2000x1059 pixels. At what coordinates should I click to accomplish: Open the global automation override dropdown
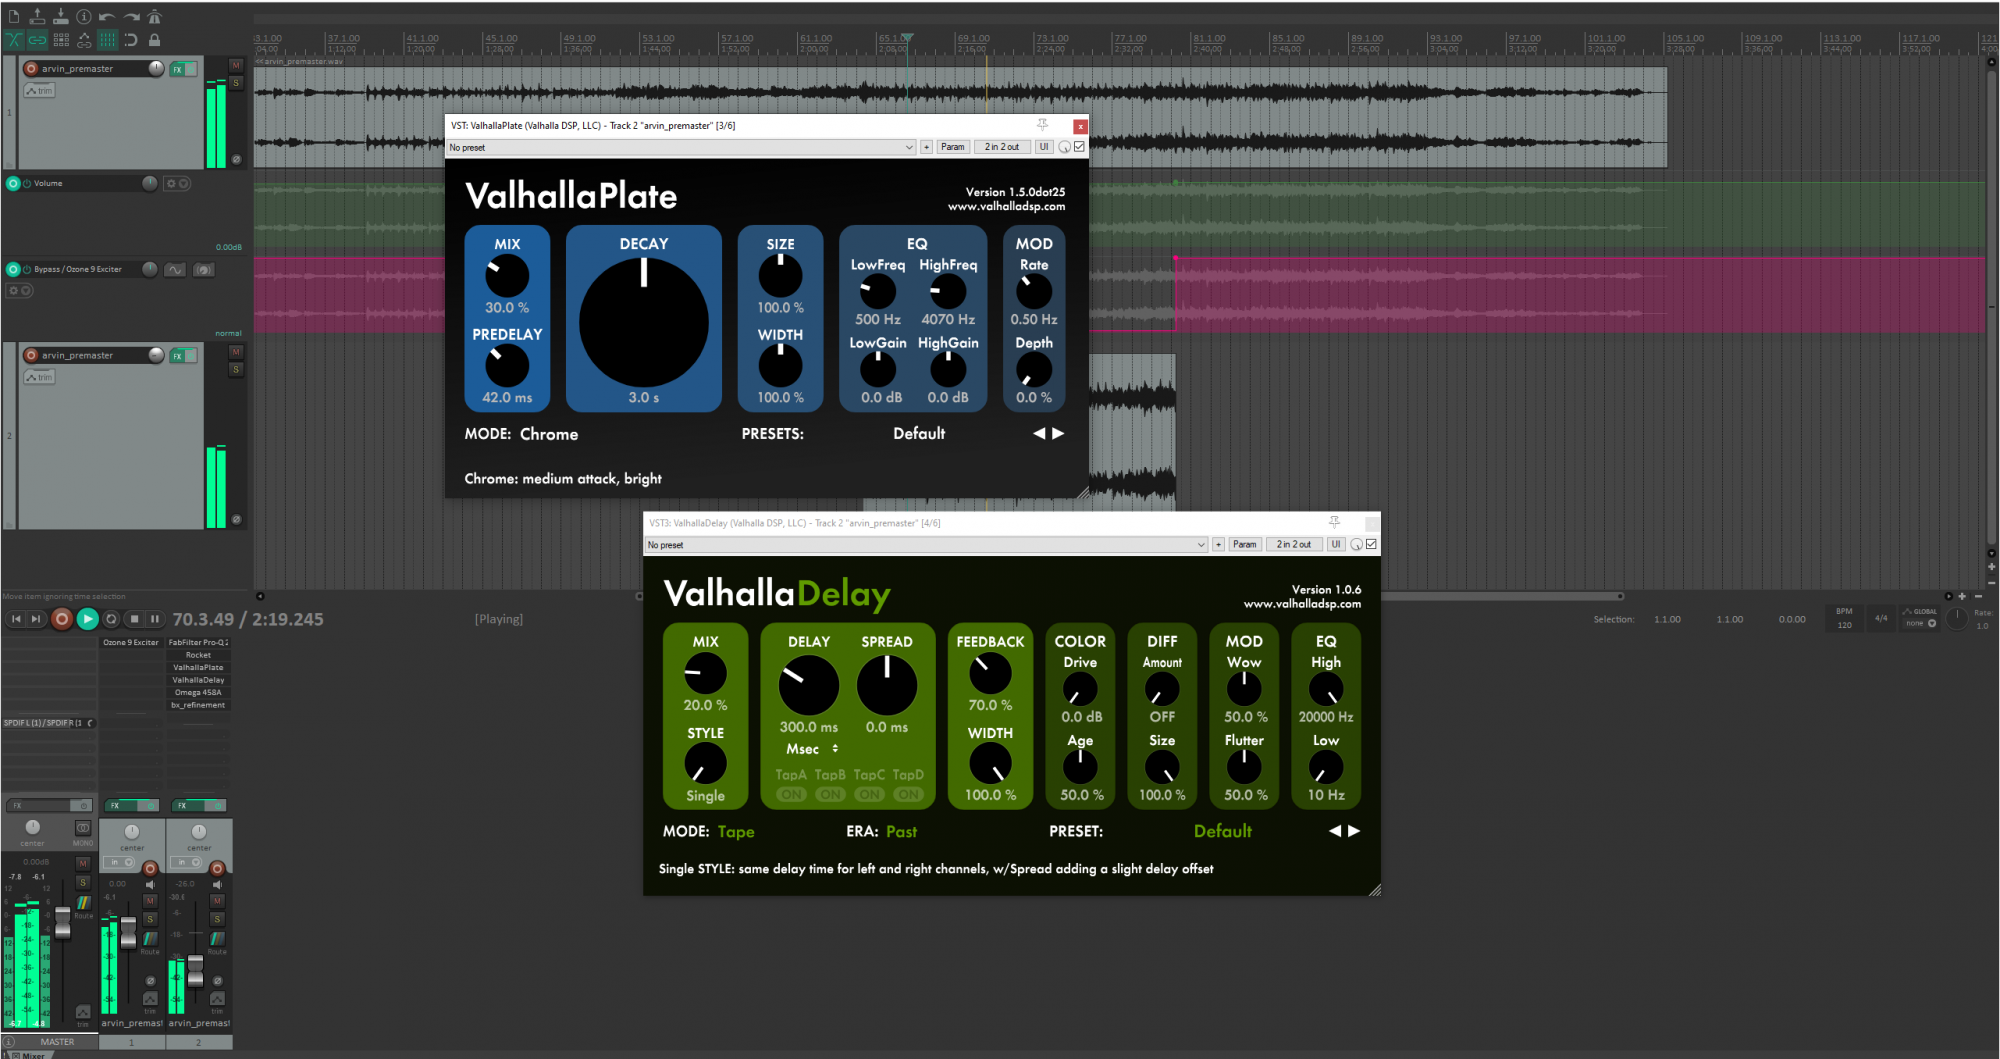[x=1920, y=621]
